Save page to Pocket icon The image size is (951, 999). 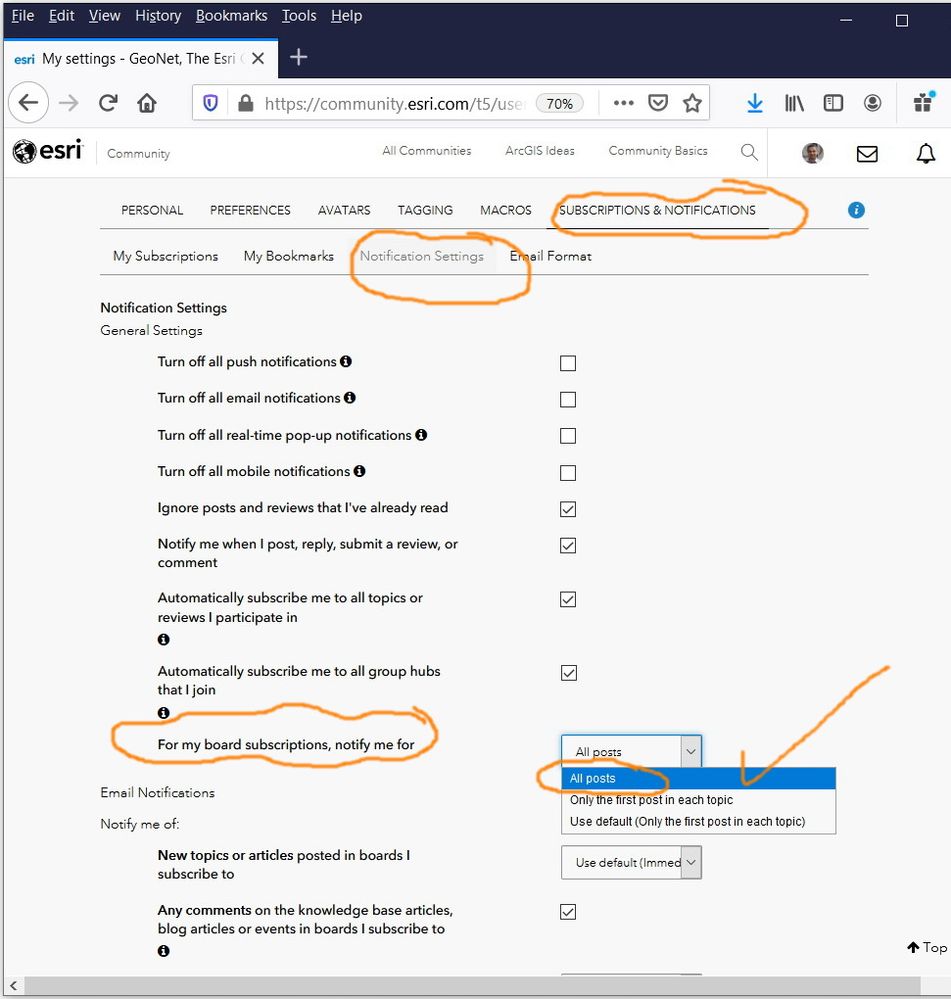point(657,103)
